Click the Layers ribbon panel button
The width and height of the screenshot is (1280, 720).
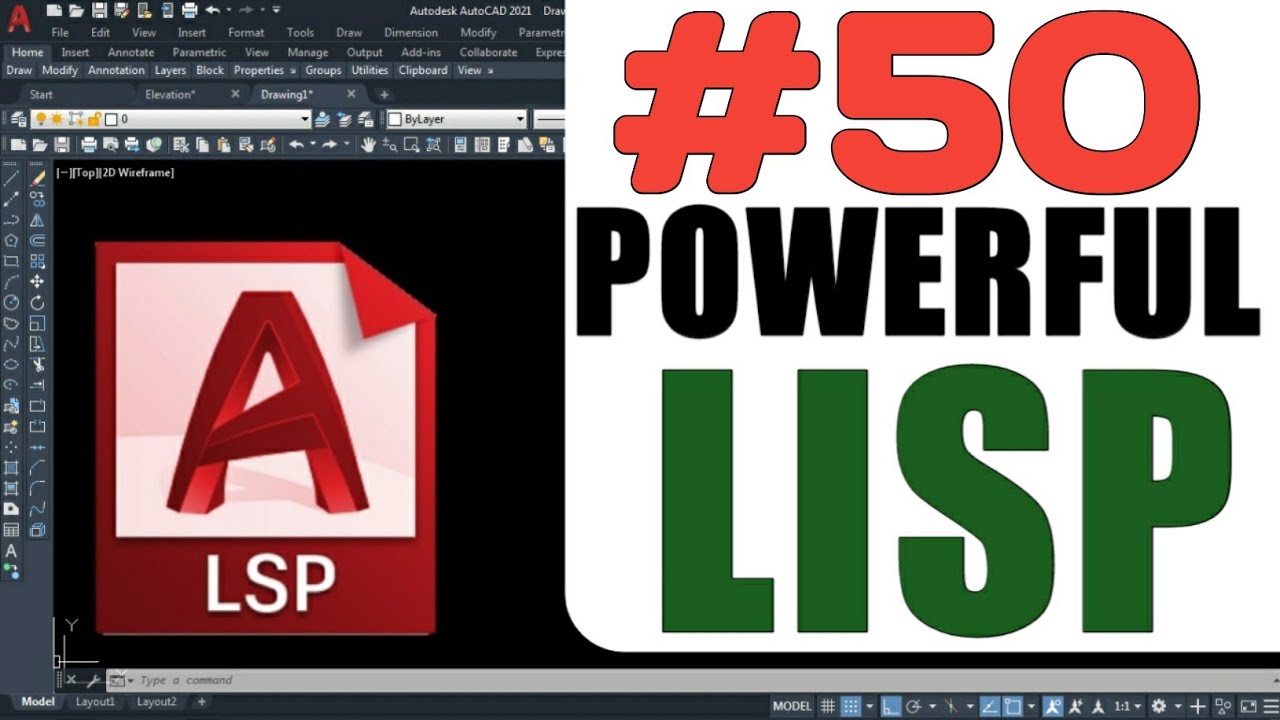(x=170, y=71)
